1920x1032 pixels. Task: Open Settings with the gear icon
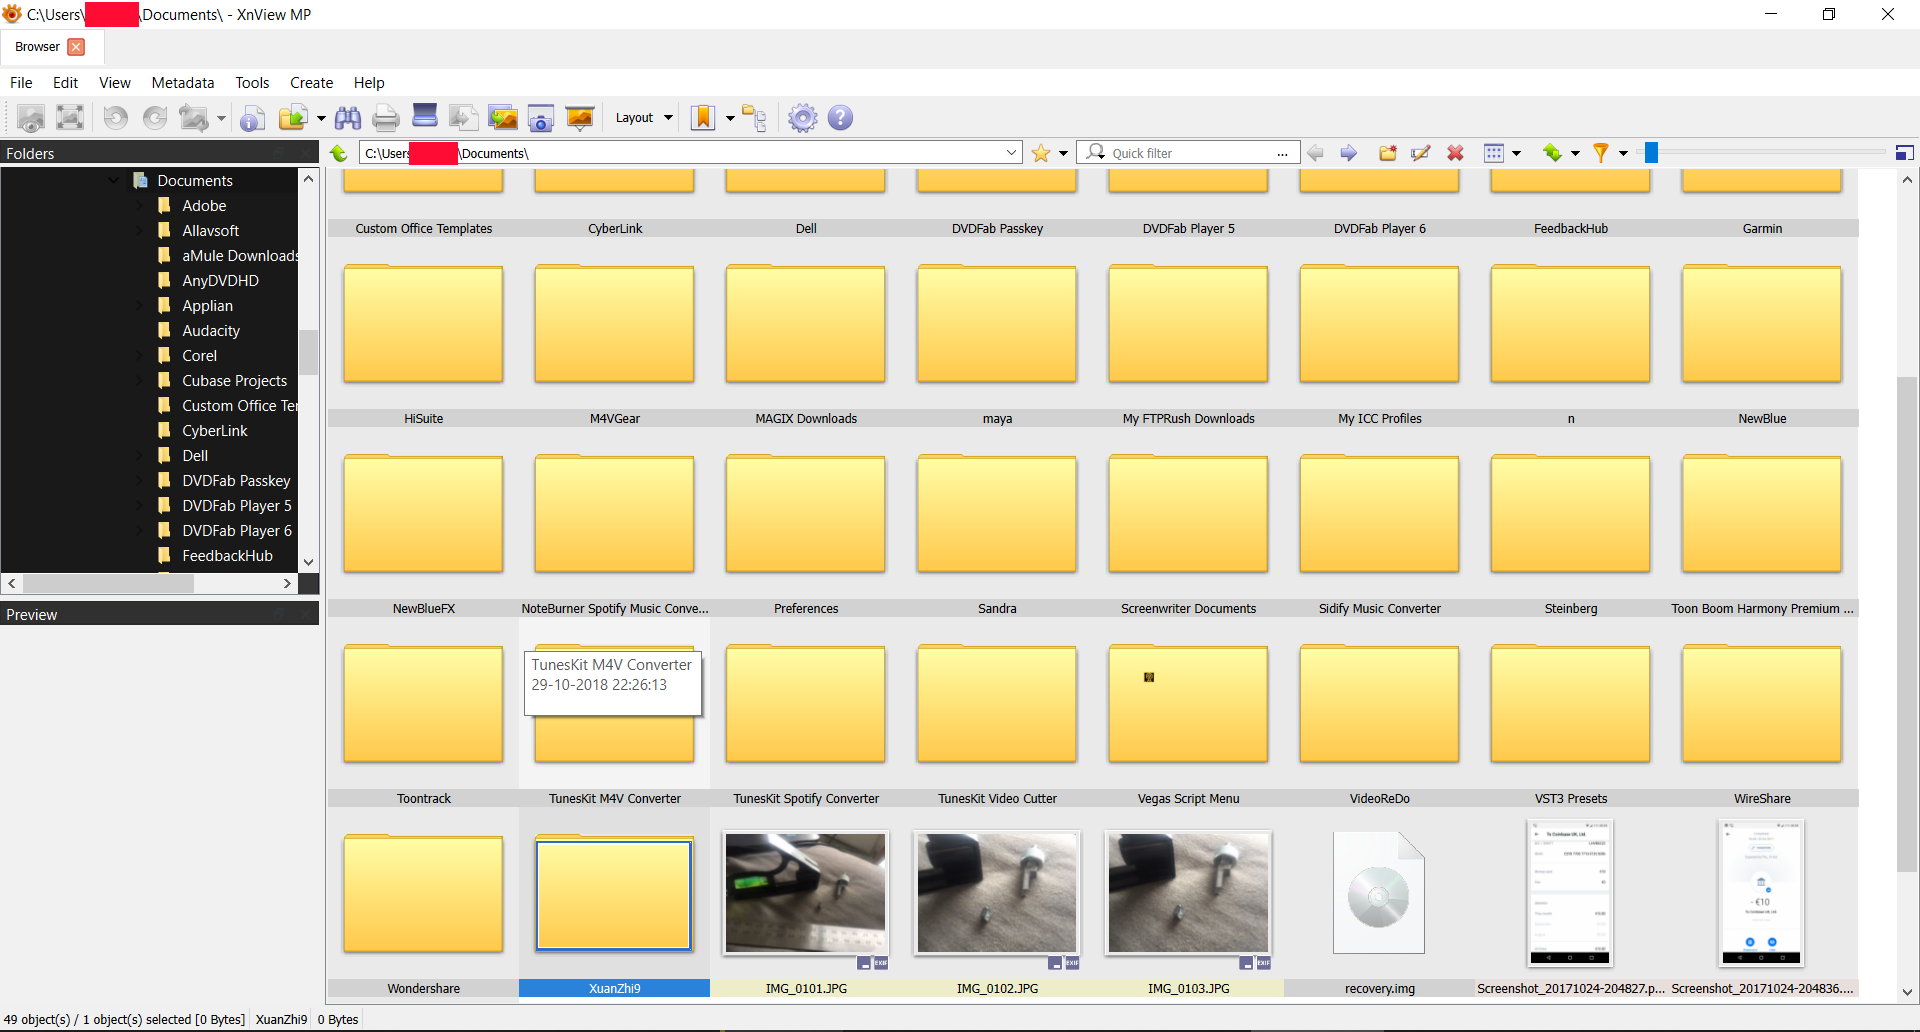tap(802, 118)
